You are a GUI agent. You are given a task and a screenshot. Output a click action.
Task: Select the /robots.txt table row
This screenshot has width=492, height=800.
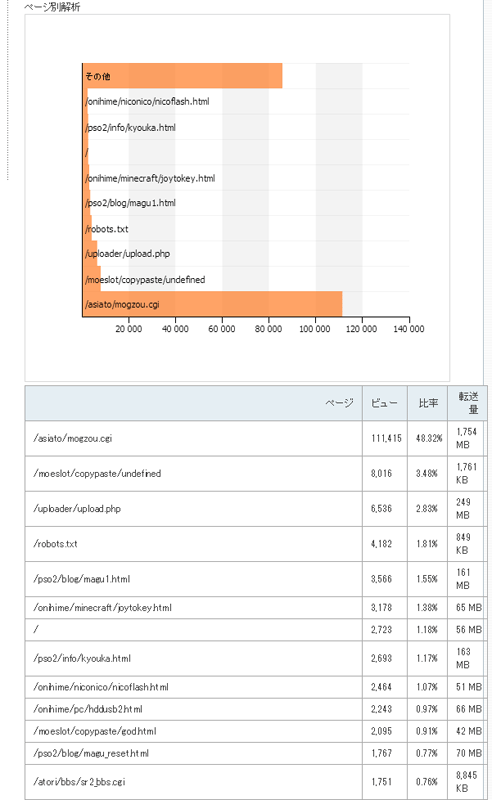point(256,544)
